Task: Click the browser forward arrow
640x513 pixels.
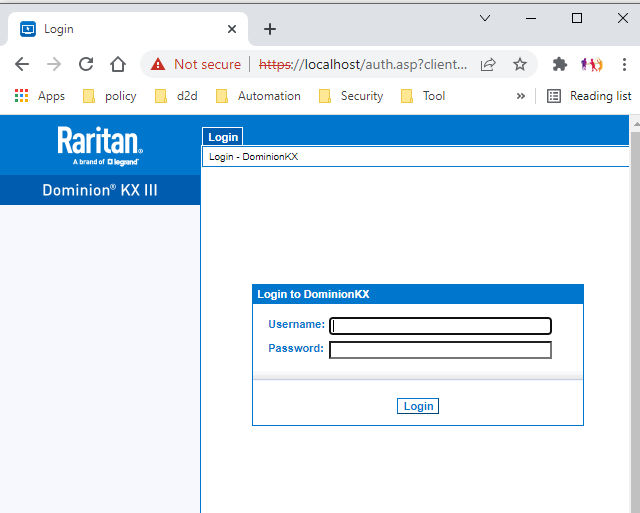Action: click(x=54, y=64)
